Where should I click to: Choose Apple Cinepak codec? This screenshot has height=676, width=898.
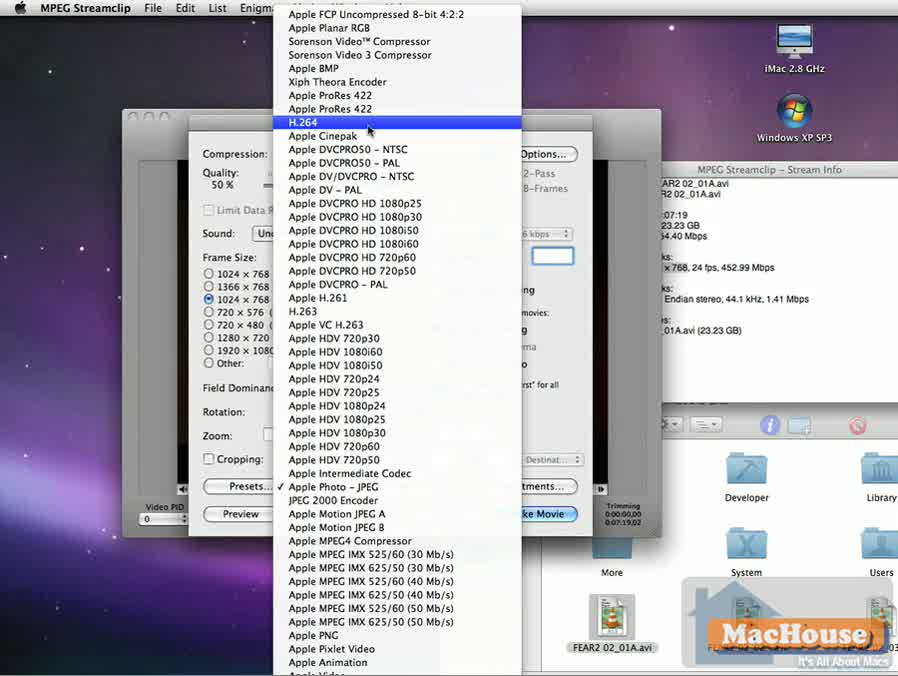coord(397,136)
